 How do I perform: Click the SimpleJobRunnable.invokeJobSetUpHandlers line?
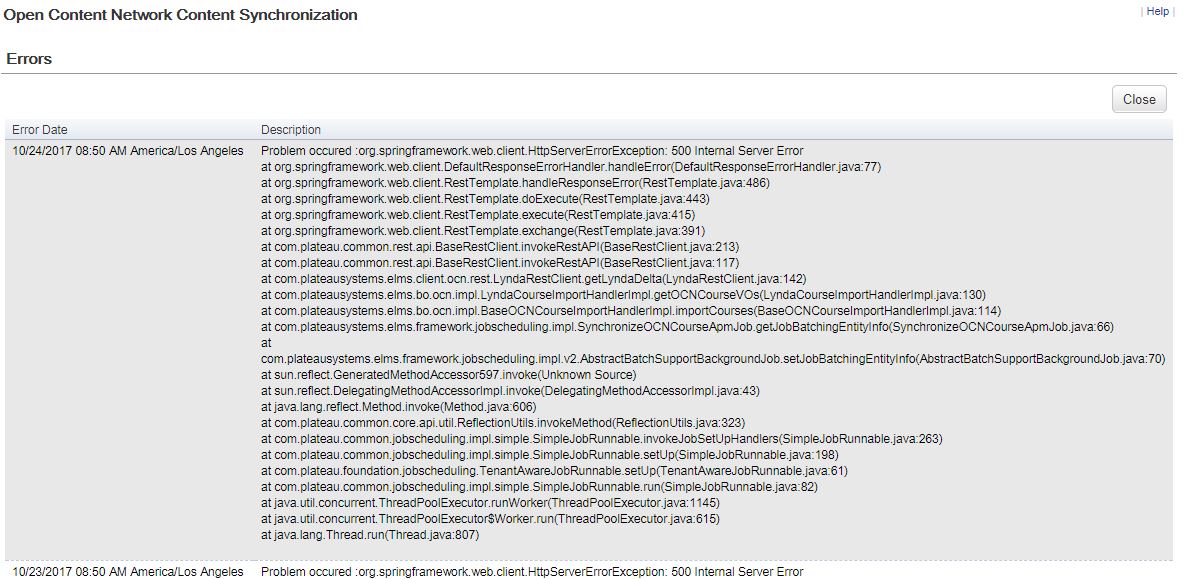click(602, 440)
